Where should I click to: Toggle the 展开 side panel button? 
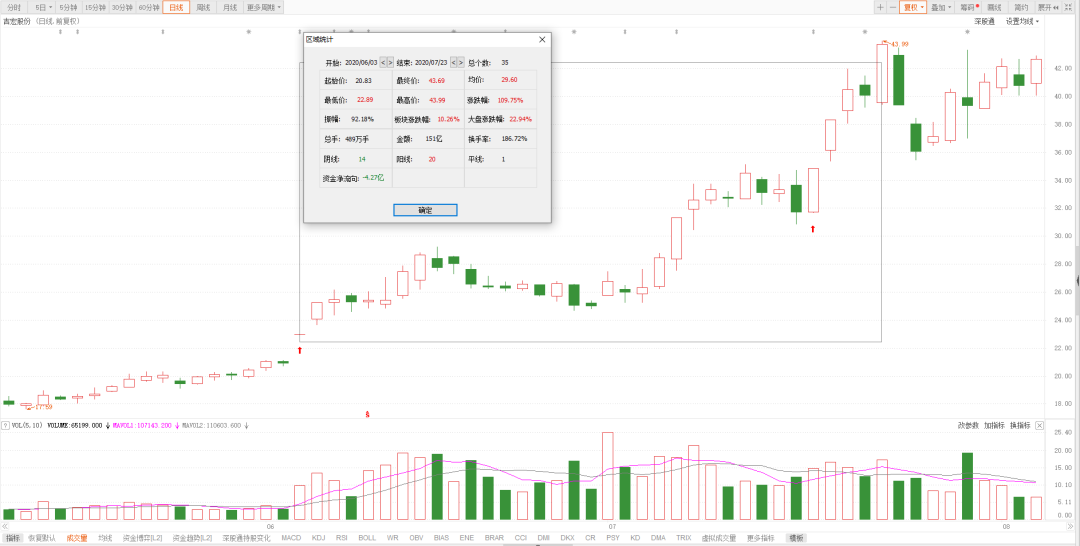click(1047, 7)
